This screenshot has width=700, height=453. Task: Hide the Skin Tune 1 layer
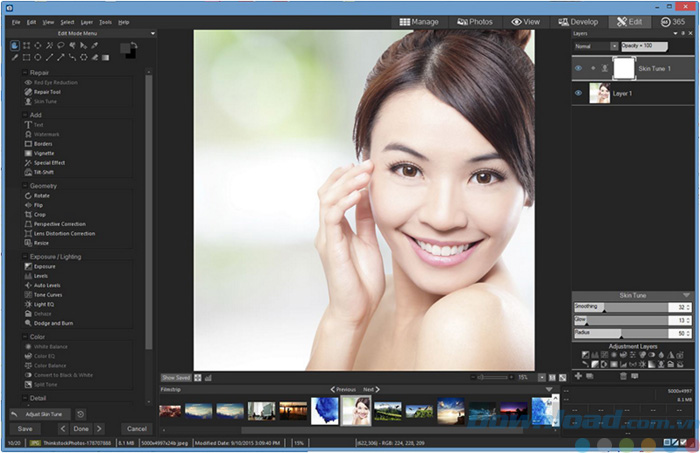click(579, 68)
